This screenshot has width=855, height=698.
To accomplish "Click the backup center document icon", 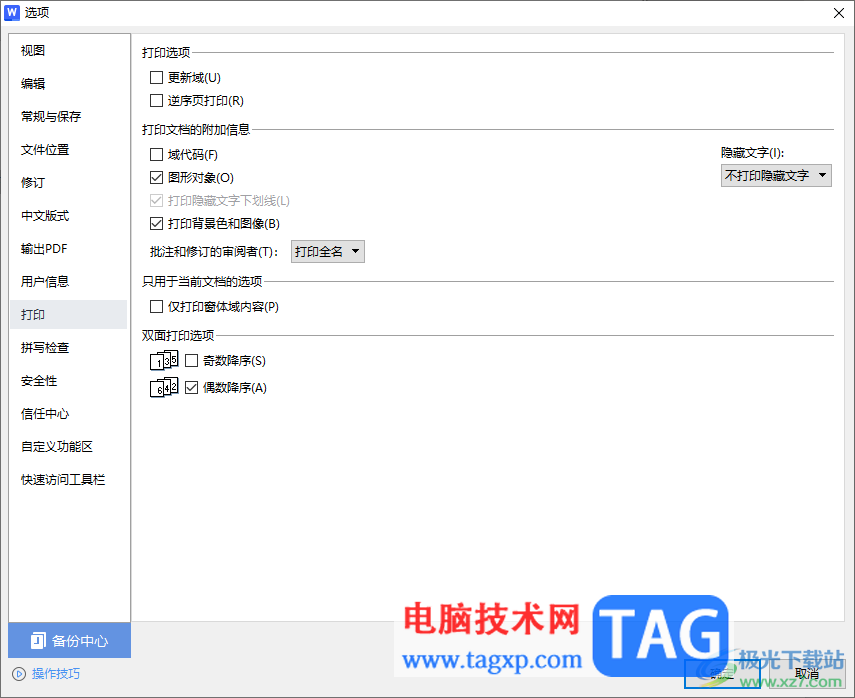I will (x=38, y=641).
